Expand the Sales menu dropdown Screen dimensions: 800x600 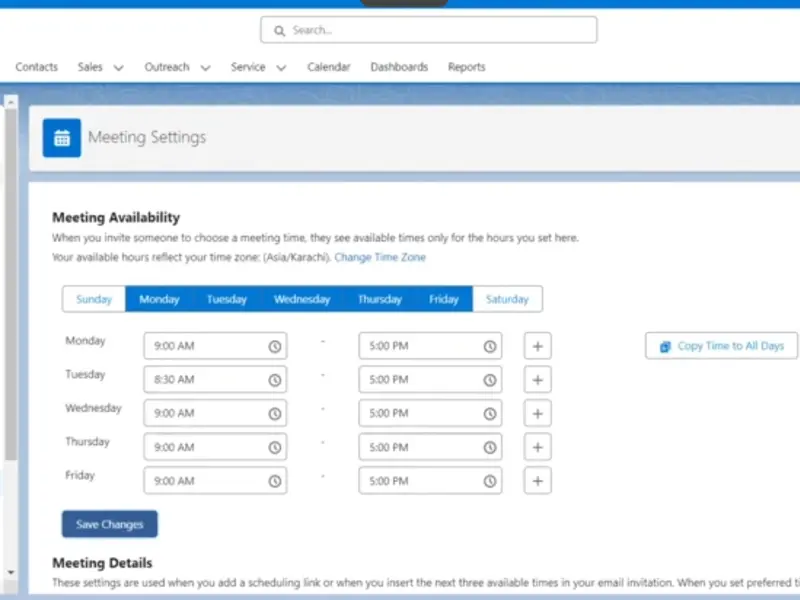[118, 68]
